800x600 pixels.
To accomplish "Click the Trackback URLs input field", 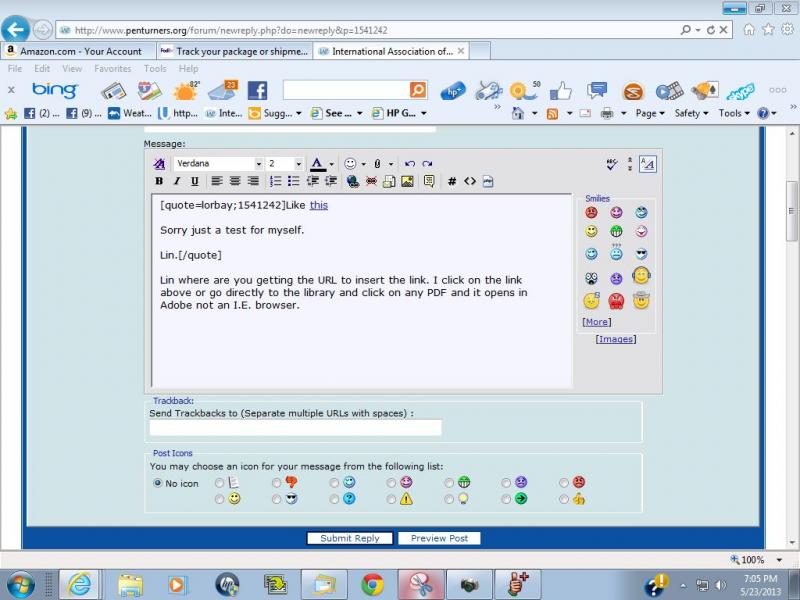I will point(295,427).
